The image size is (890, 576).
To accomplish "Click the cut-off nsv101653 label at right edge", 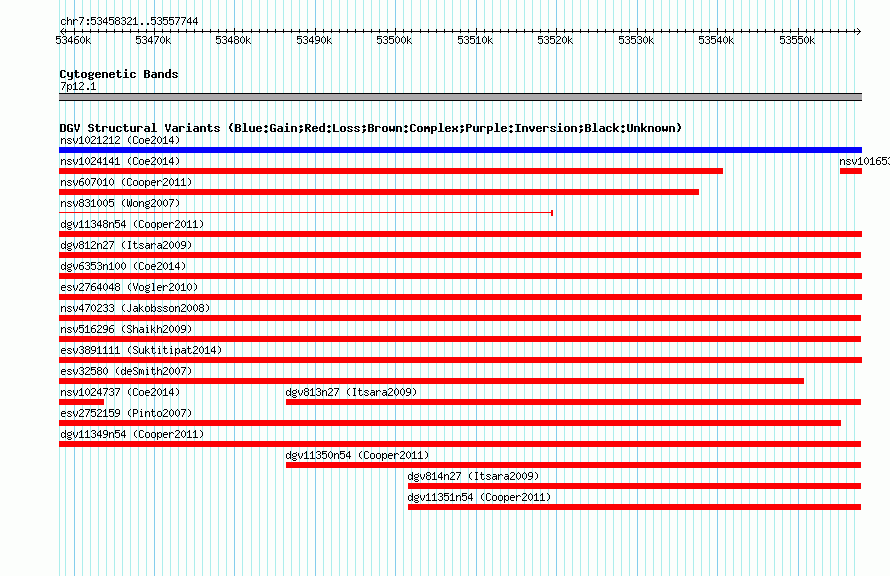I will click(x=864, y=161).
